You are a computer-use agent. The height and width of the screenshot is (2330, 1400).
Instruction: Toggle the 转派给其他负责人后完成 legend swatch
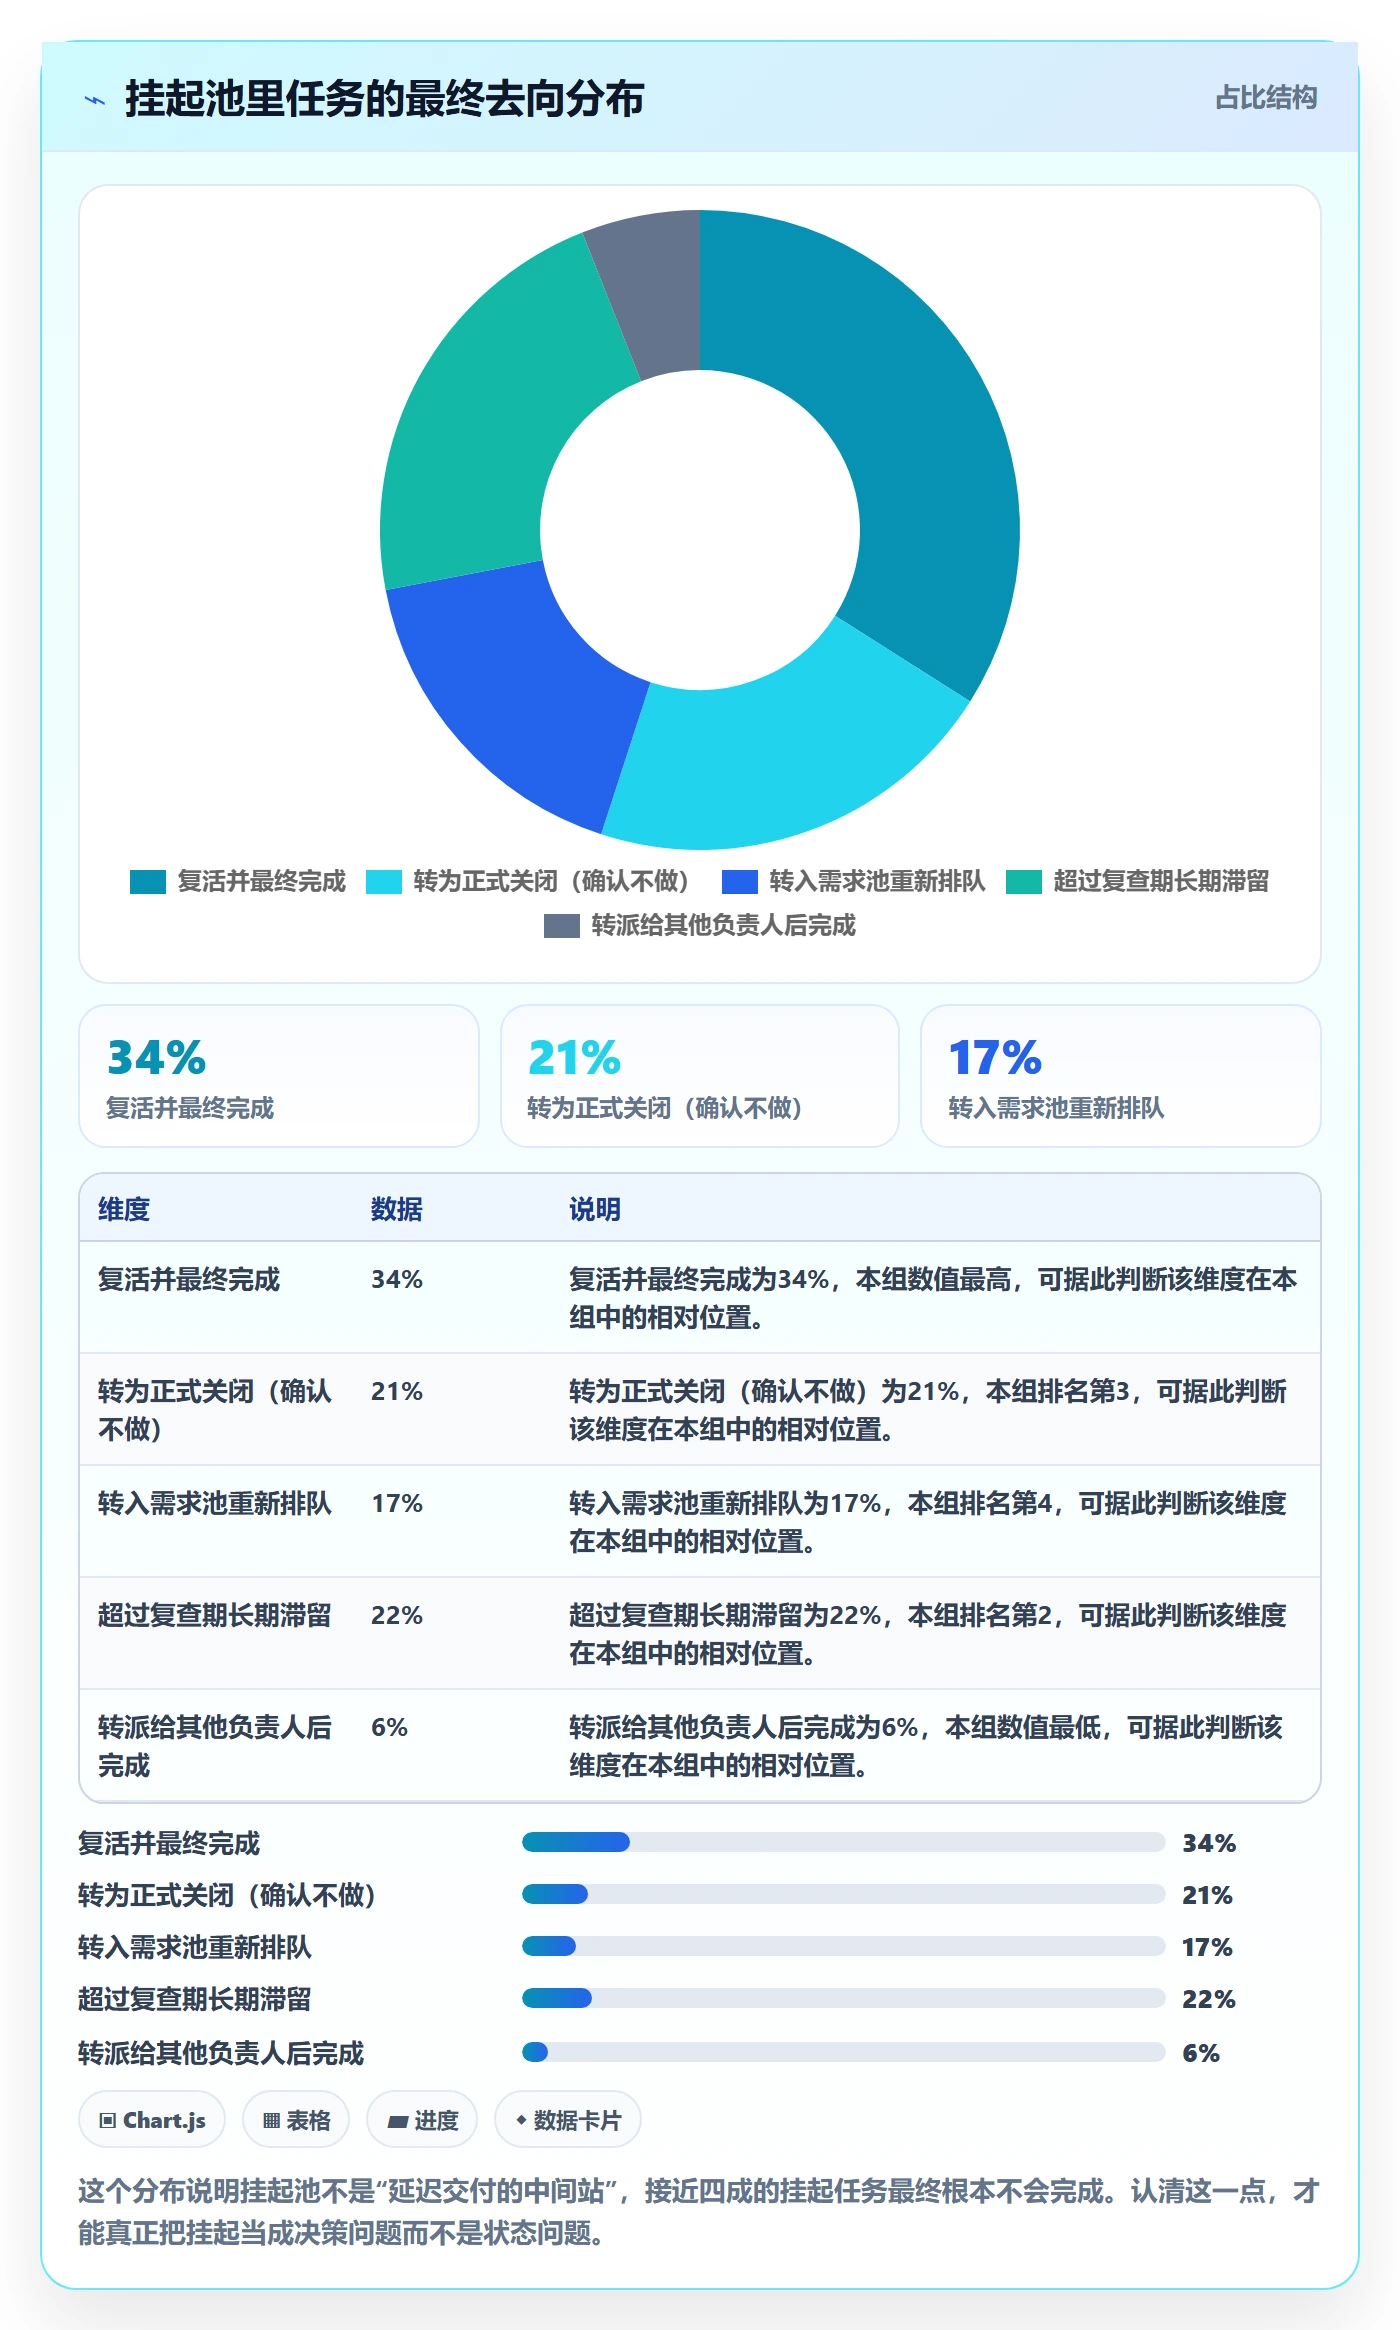tap(562, 926)
